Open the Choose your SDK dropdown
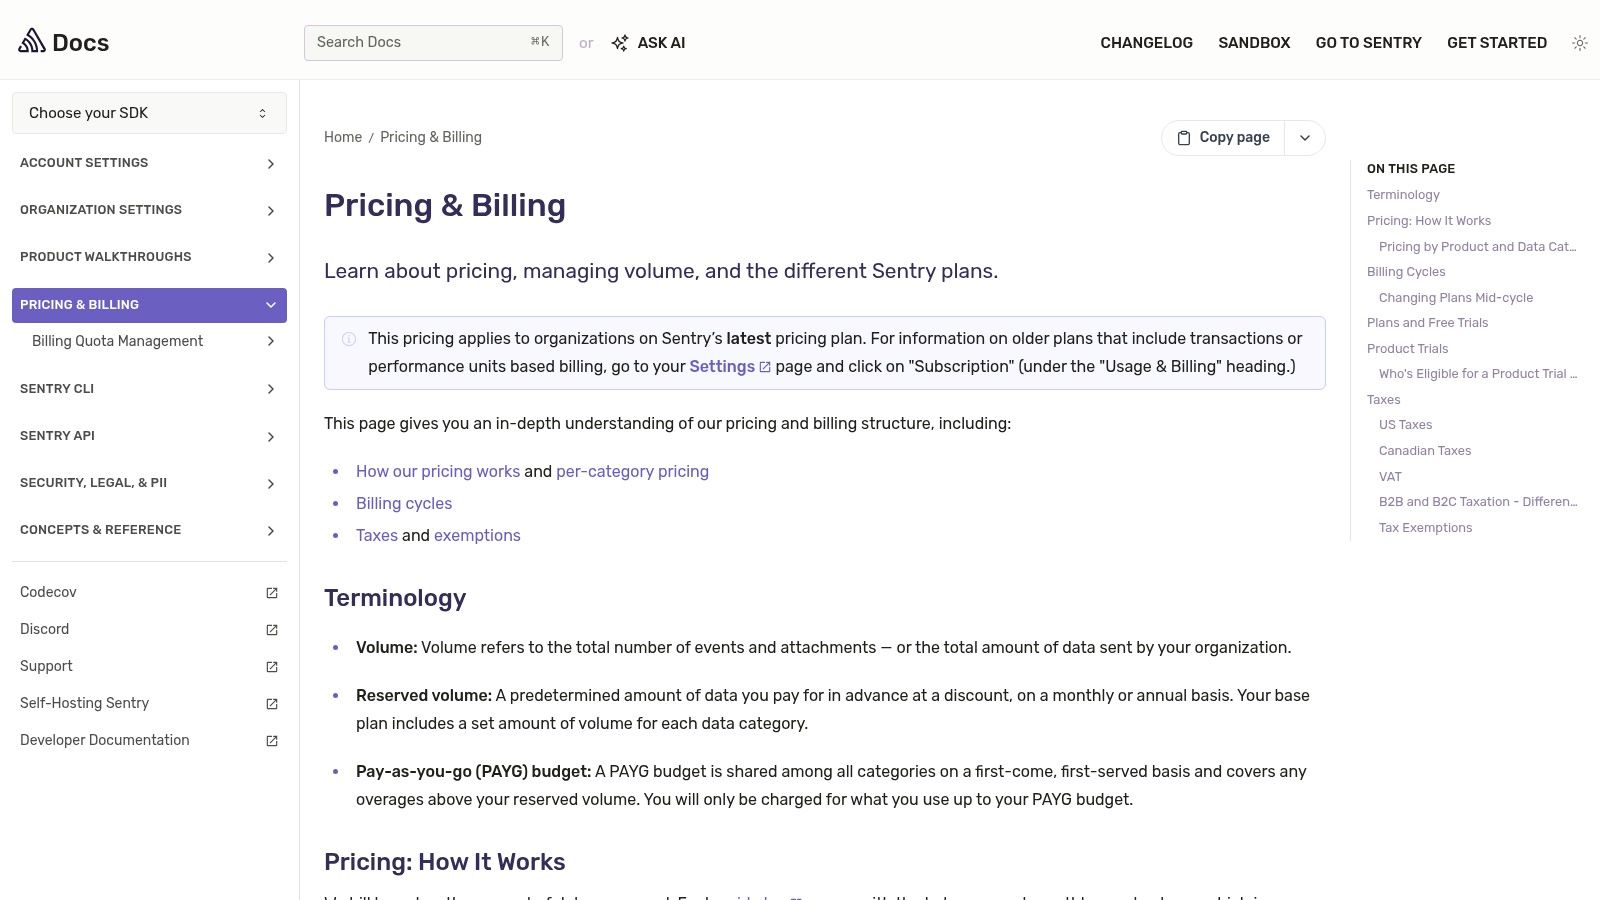Viewport: 1600px width, 900px height. click(x=149, y=113)
